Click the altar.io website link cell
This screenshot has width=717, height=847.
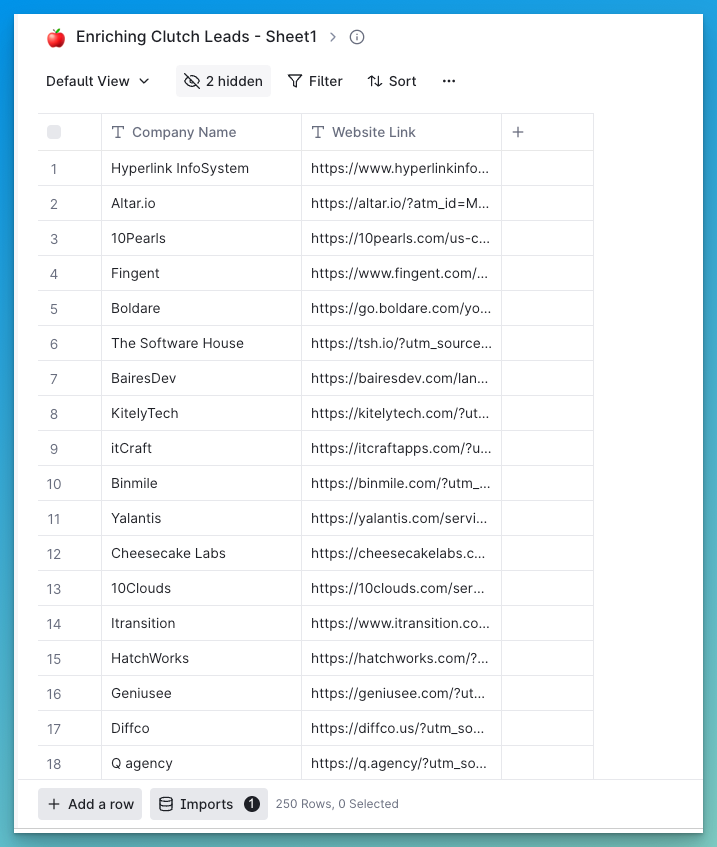tap(401, 204)
